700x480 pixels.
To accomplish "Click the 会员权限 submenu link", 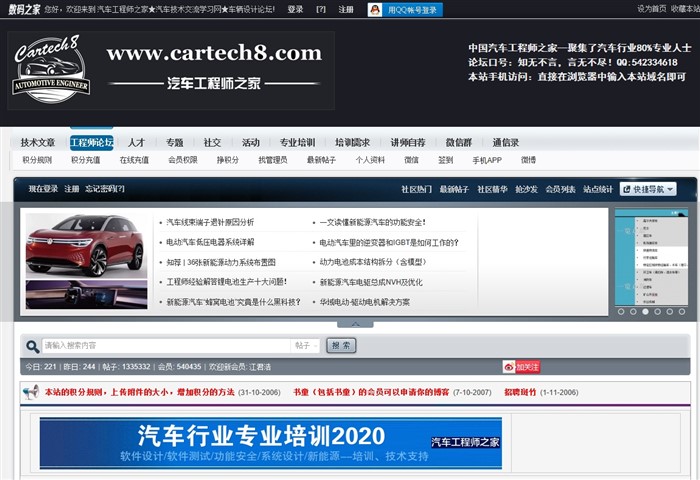I will pyautogui.click(x=183, y=160).
